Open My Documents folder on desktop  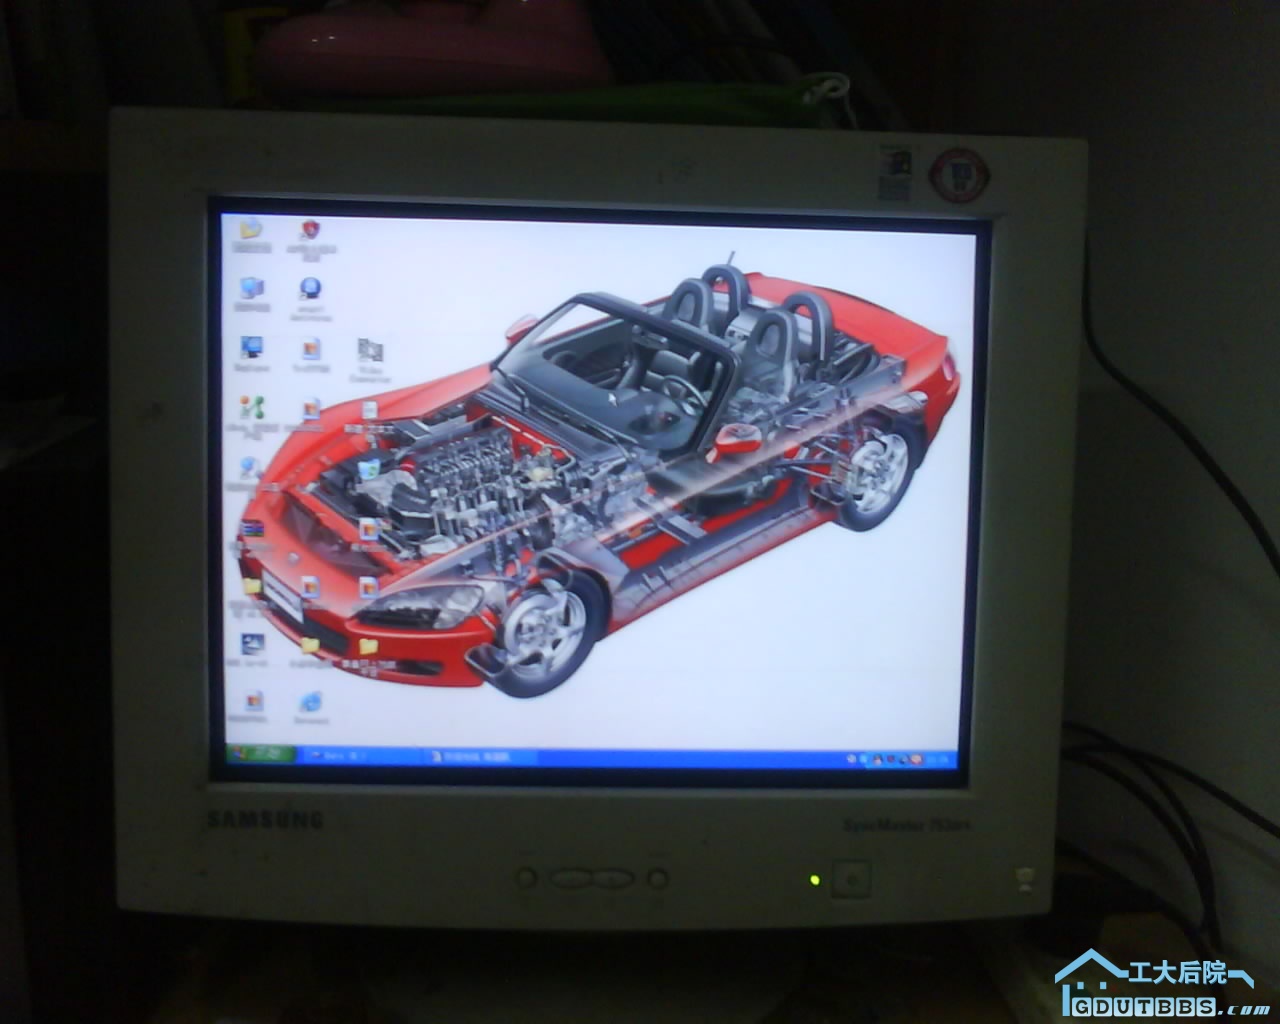click(x=250, y=230)
